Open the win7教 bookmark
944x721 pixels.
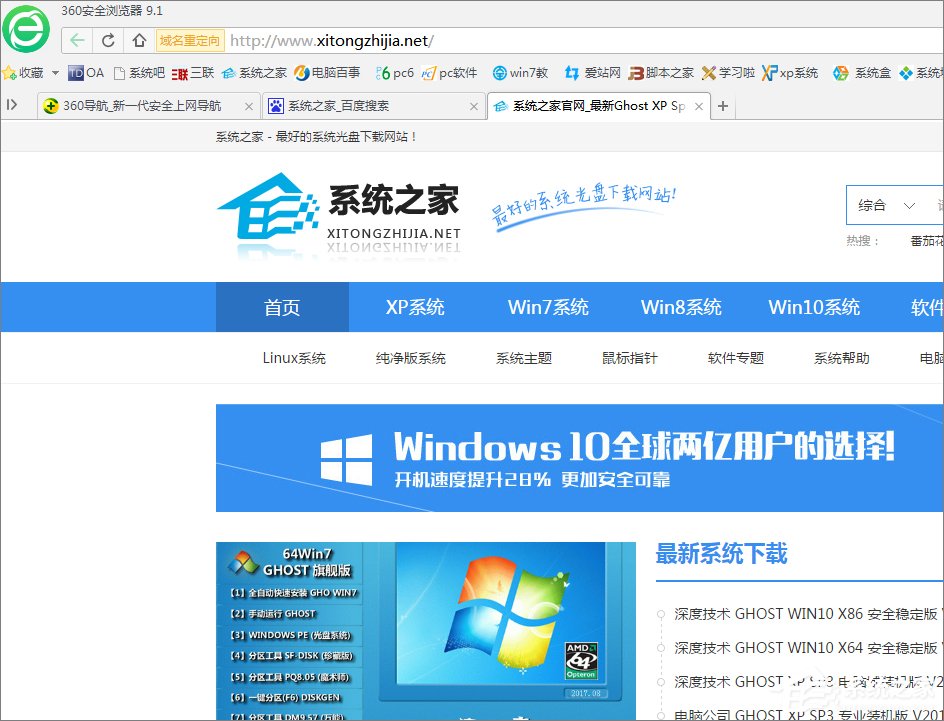[520, 73]
